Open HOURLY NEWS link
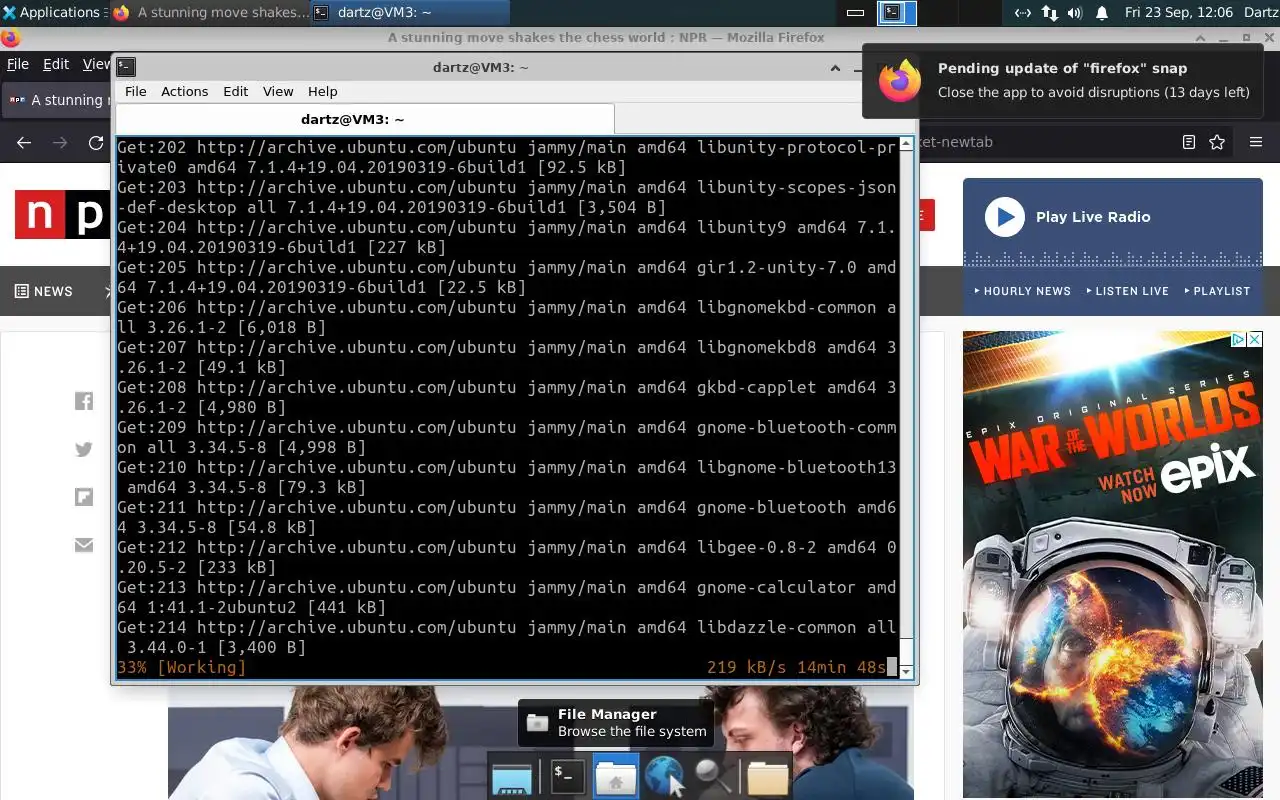Viewport: 1280px width, 800px height. click(x=1023, y=291)
